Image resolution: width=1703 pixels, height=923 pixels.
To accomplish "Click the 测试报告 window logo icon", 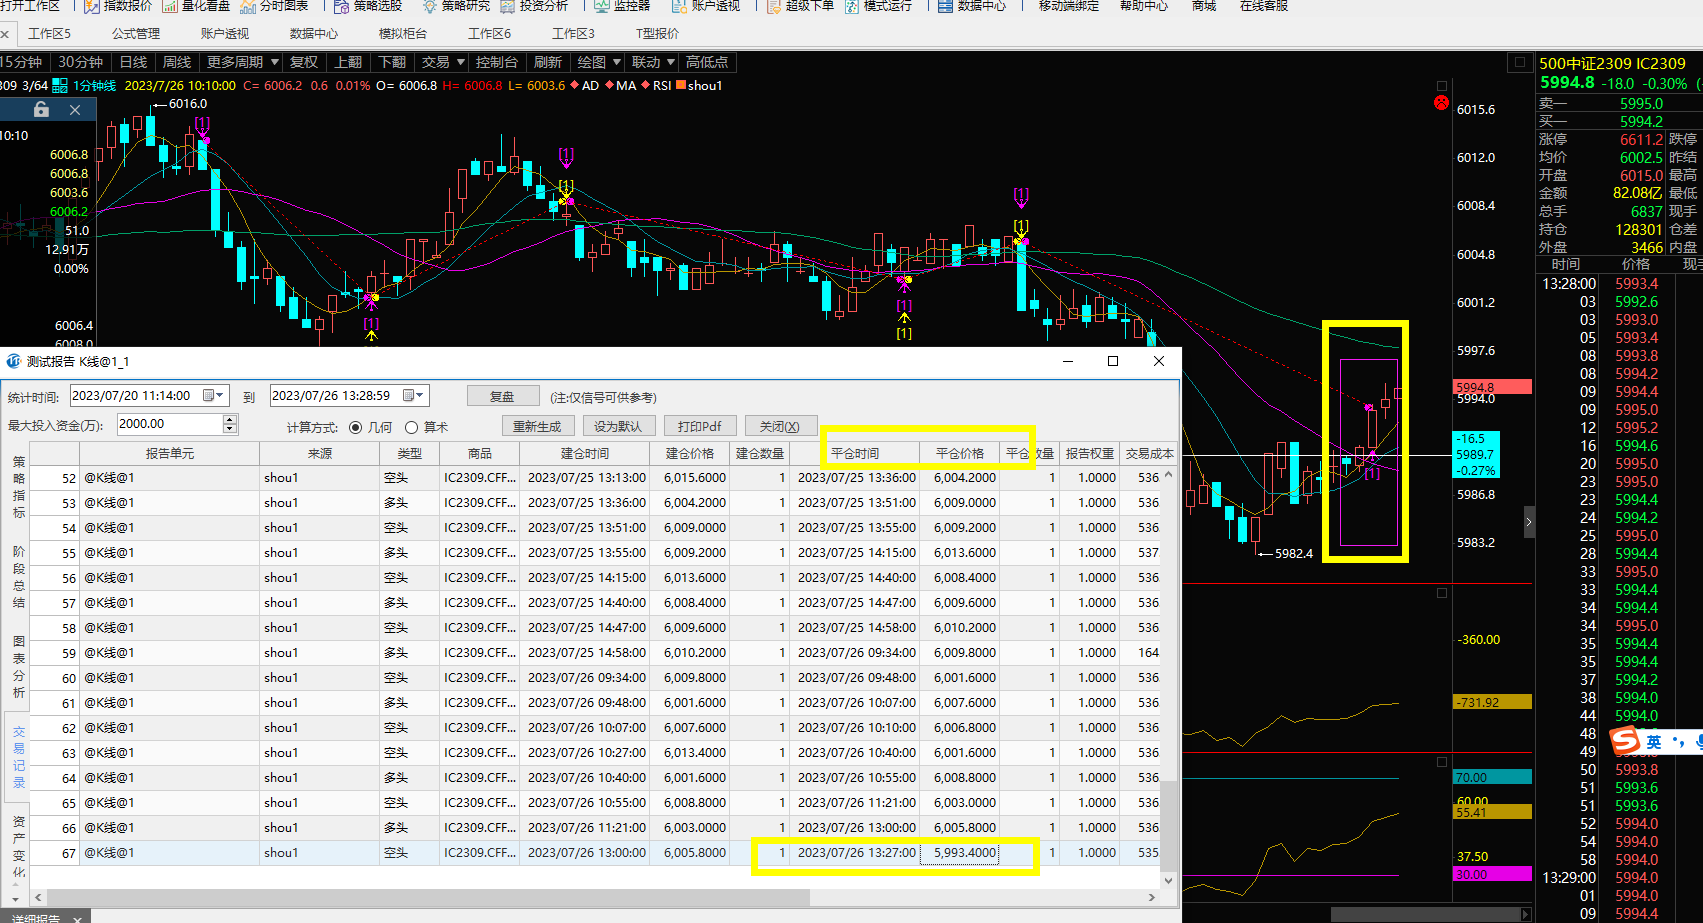I will click(13, 361).
